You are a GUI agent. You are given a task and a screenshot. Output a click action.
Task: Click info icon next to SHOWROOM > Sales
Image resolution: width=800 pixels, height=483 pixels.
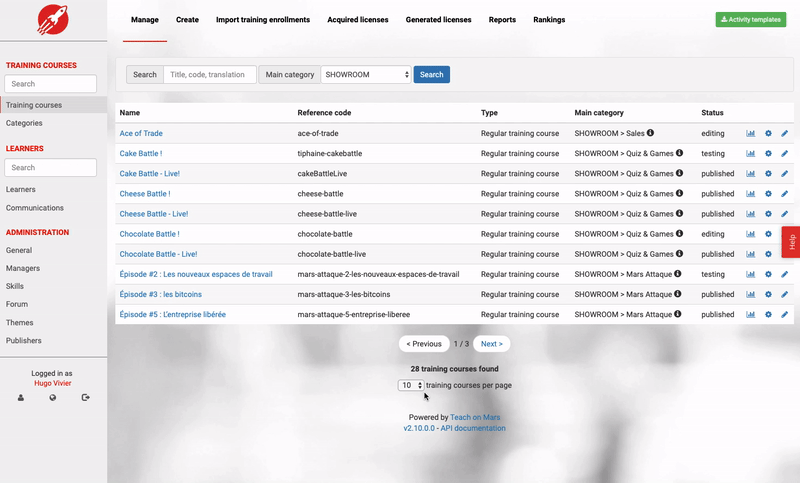(650, 133)
